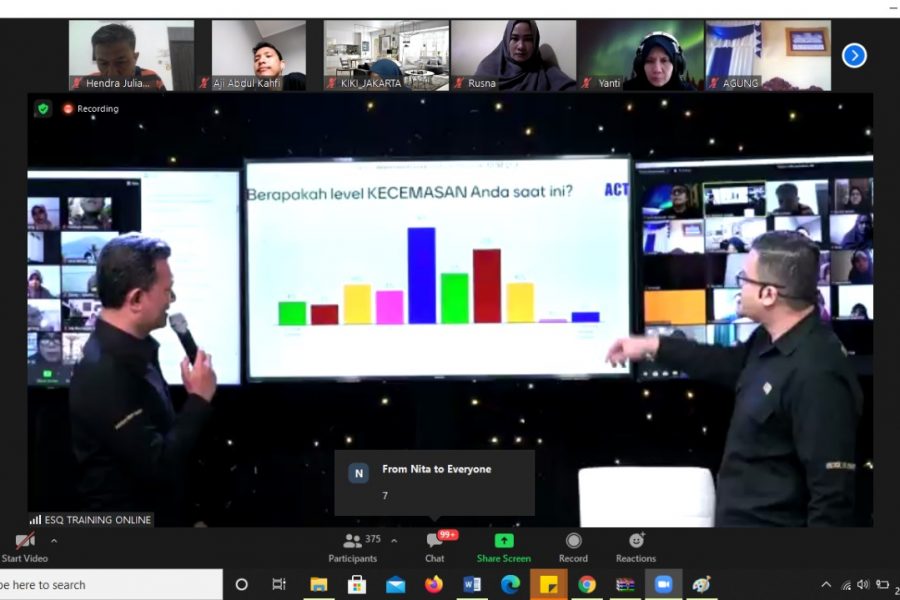The height and width of the screenshot is (600, 900).
Task: Click the green Share Screen button
Action: point(503,546)
